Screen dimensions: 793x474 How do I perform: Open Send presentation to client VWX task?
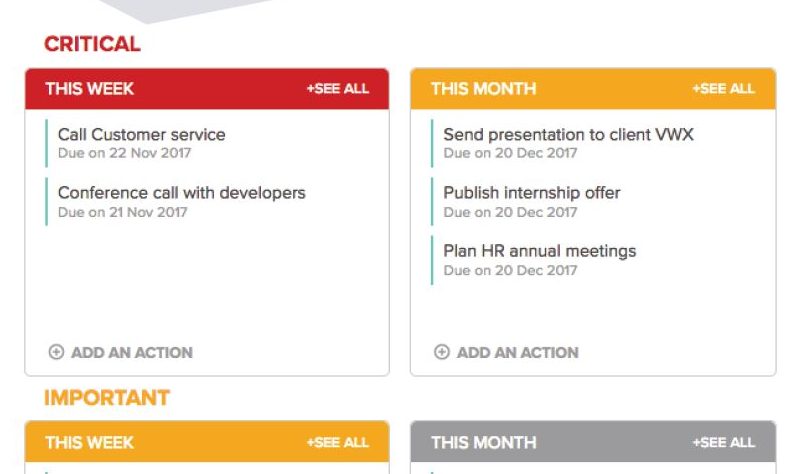click(x=568, y=135)
